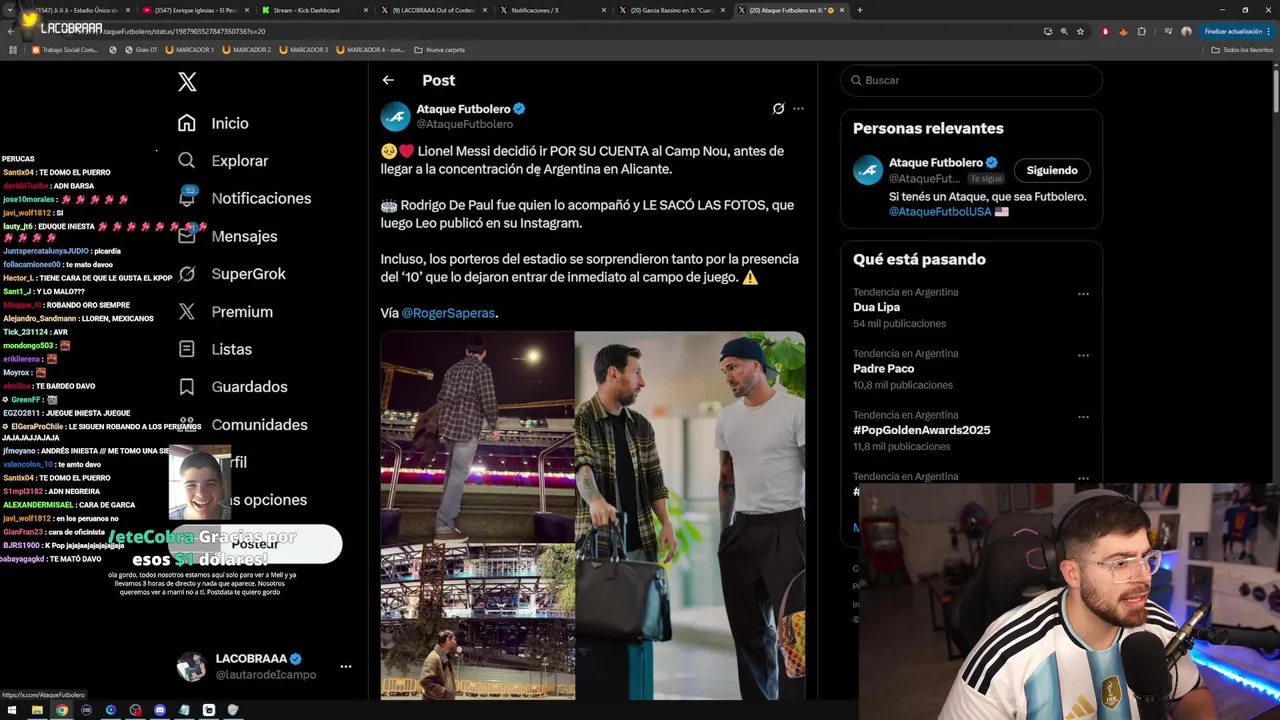The height and width of the screenshot is (720, 1280).
Task: Open a new browser tab
Action: click(860, 10)
